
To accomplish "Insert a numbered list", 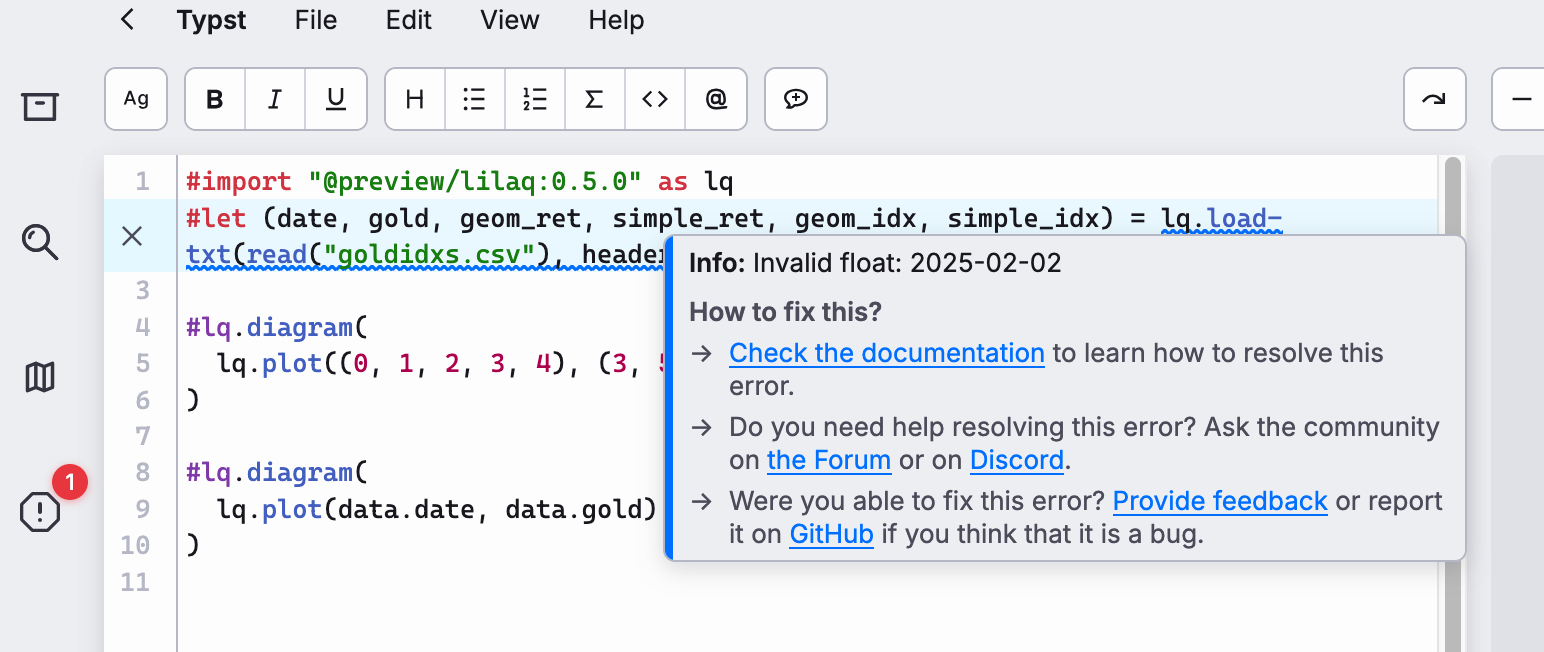I will click(535, 99).
